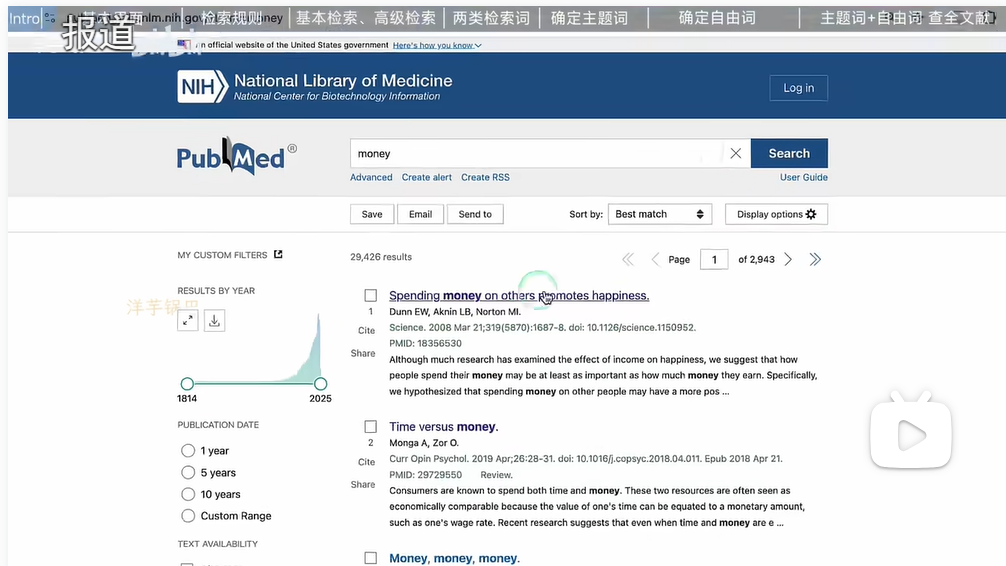Click the MY CUSTOM FILTERS text link
The height and width of the screenshot is (566, 1006).
coord(222,255)
